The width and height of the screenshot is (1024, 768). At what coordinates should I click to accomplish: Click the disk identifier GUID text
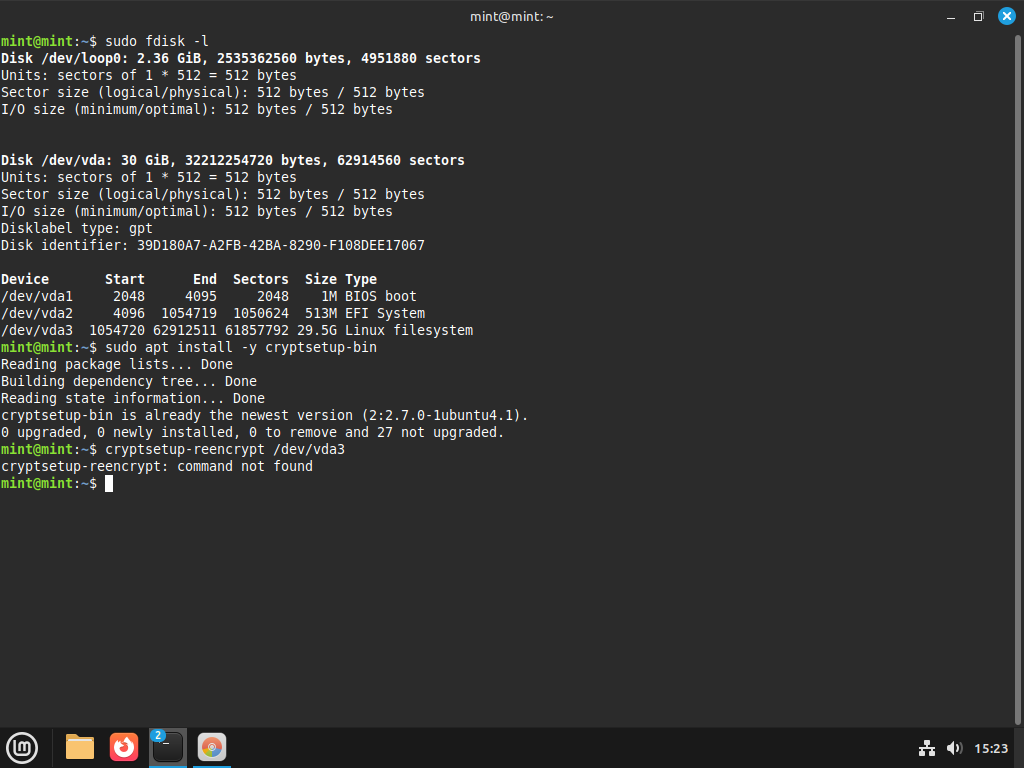point(281,245)
